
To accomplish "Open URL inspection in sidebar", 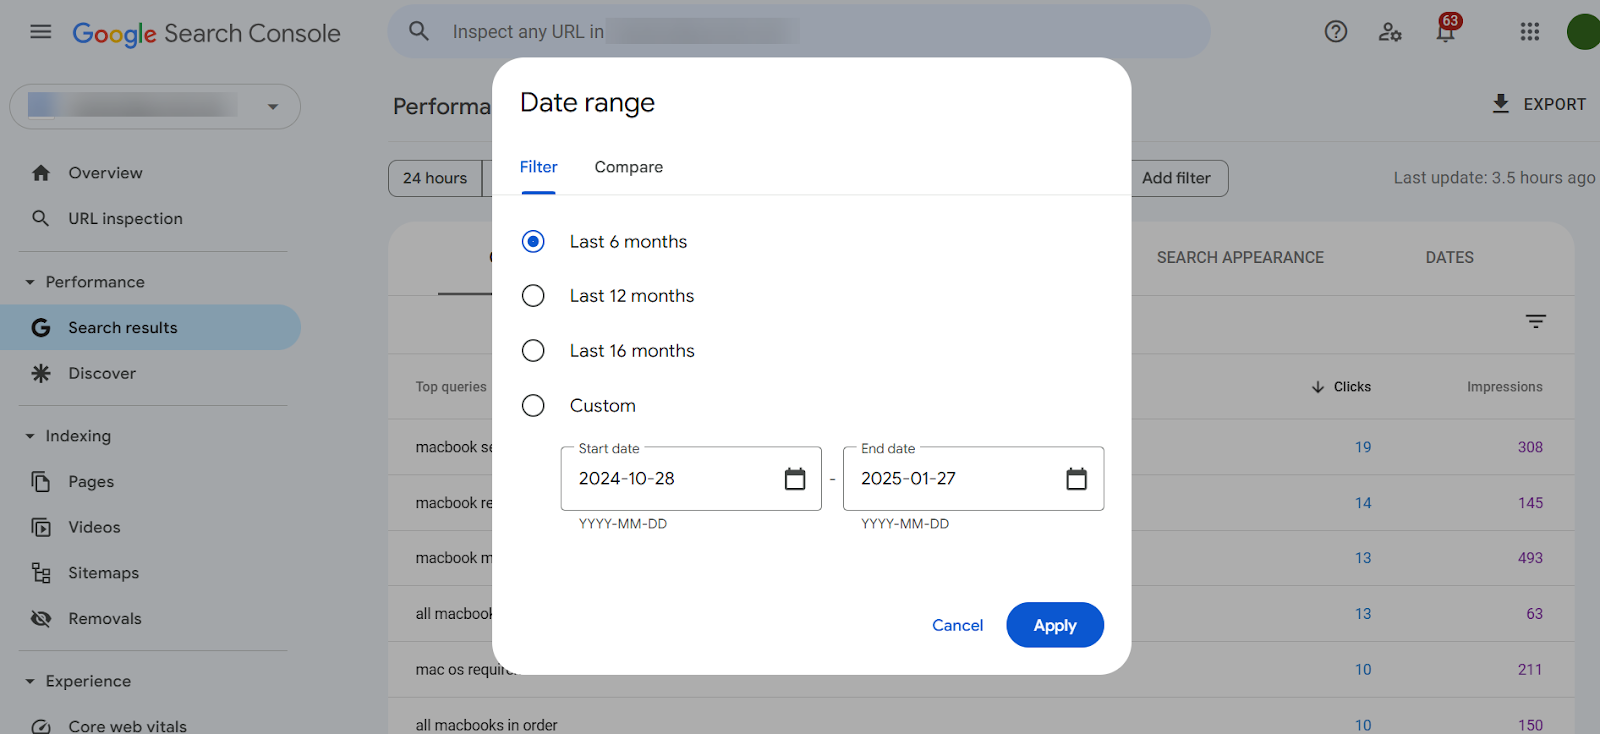I will pos(125,218).
